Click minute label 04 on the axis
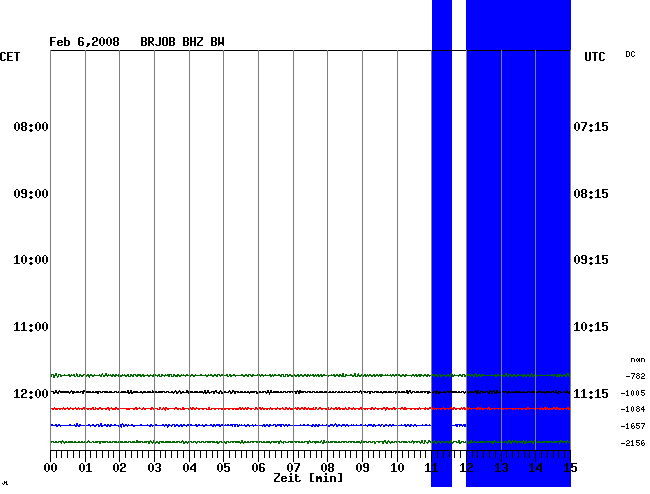This screenshot has width=650, height=494. pos(189,468)
